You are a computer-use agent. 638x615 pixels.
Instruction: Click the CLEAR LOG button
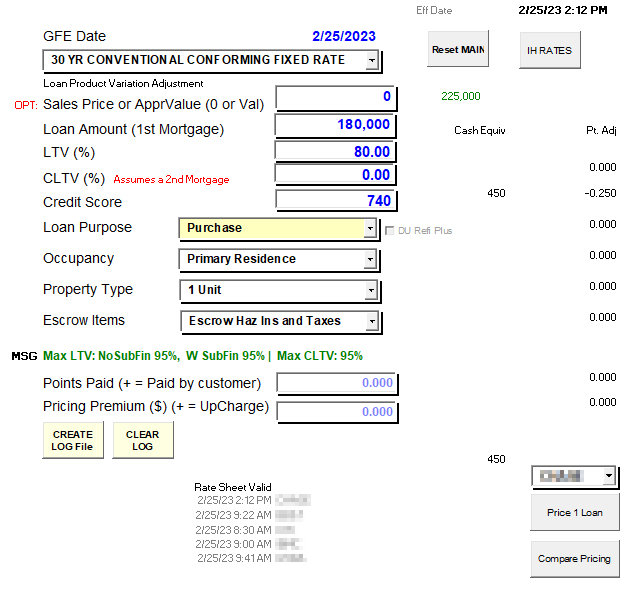click(142, 441)
